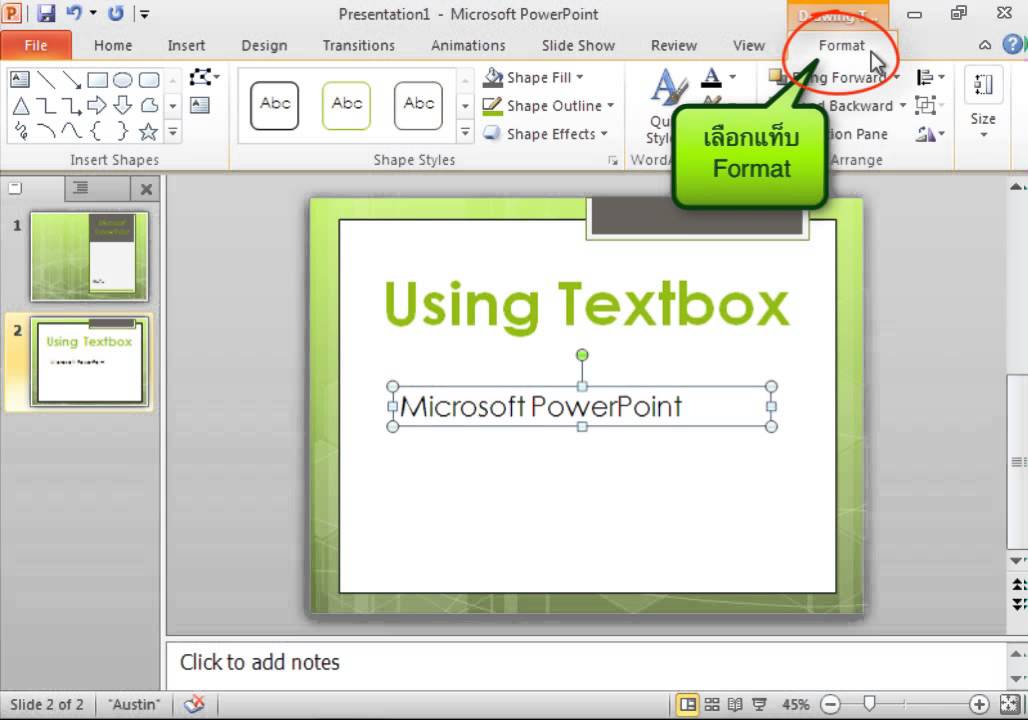Select slide 1 thumbnail
The width and height of the screenshot is (1028, 720).
tap(89, 256)
